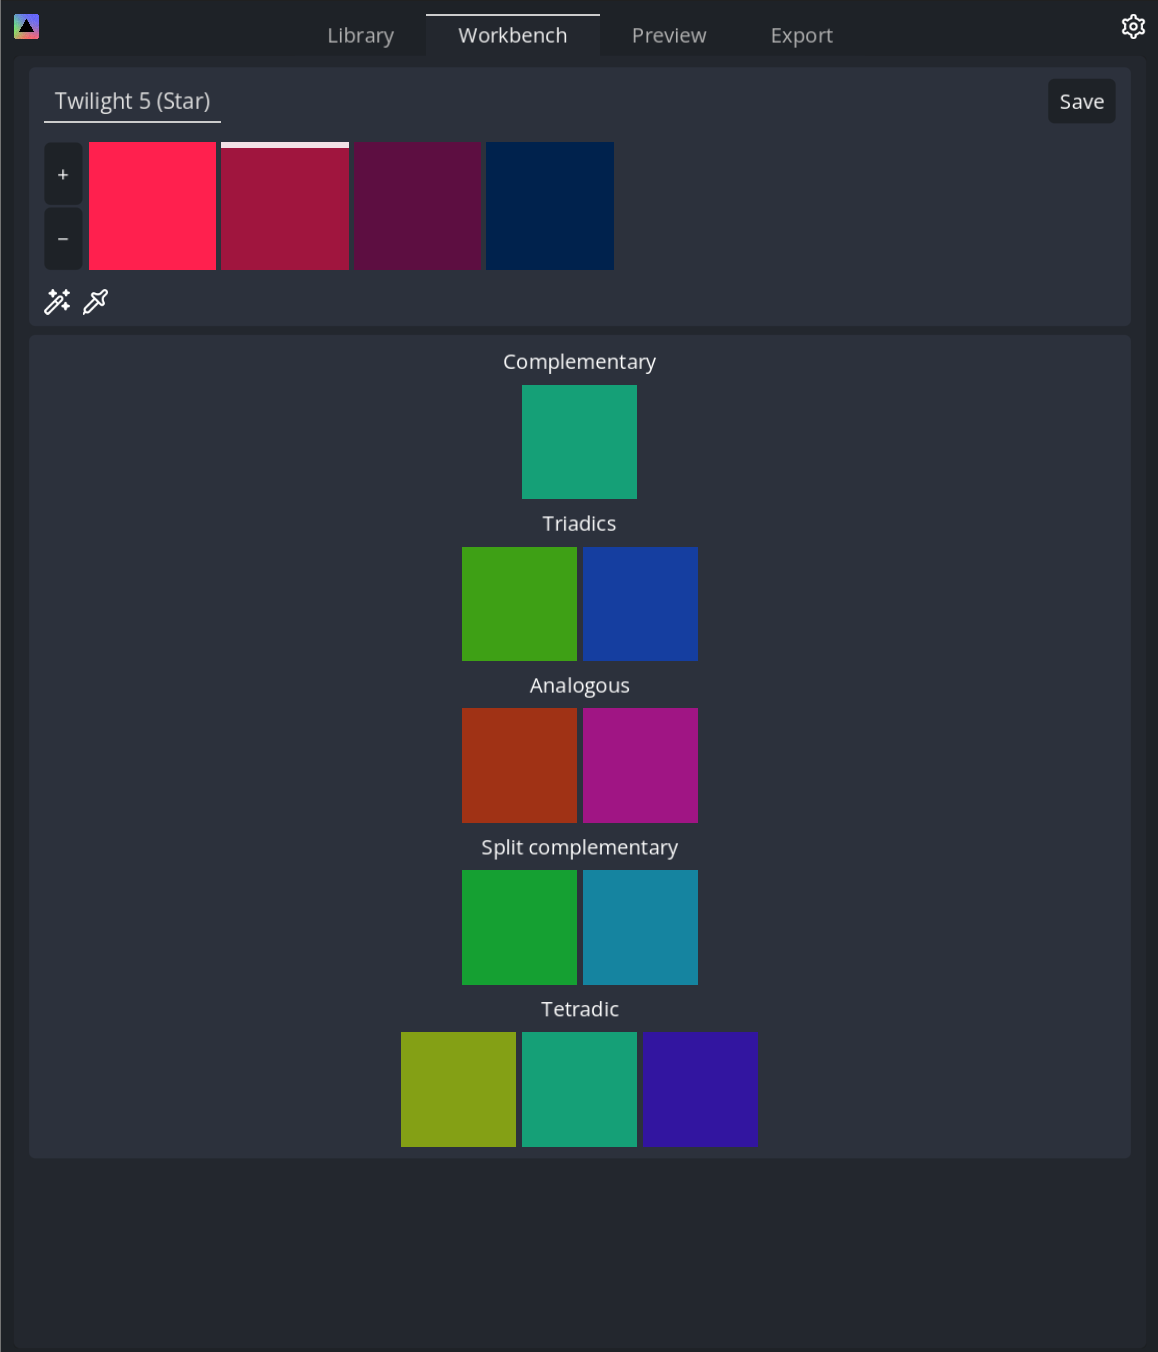The height and width of the screenshot is (1352, 1158).
Task: Choose the magenta Analogous swatch
Action: [640, 765]
